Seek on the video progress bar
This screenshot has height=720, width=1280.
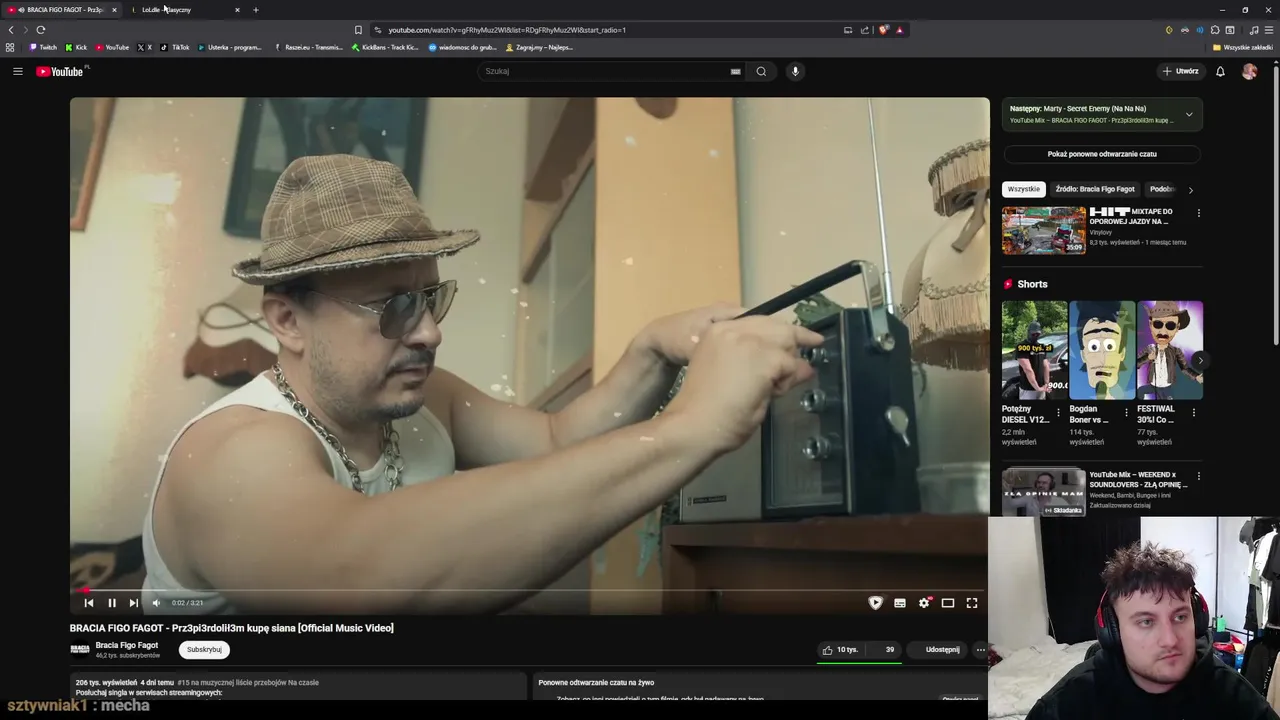tap(529, 590)
